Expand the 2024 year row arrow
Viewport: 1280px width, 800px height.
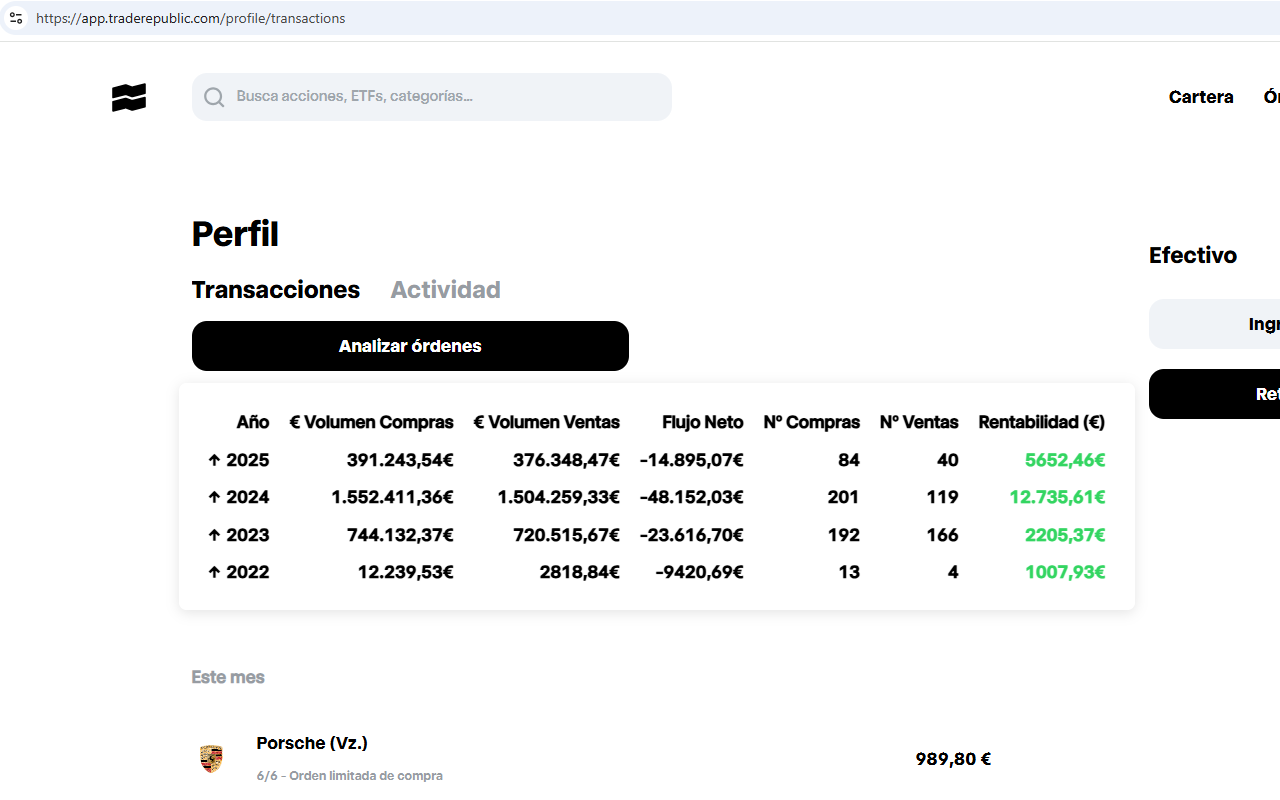click(214, 497)
